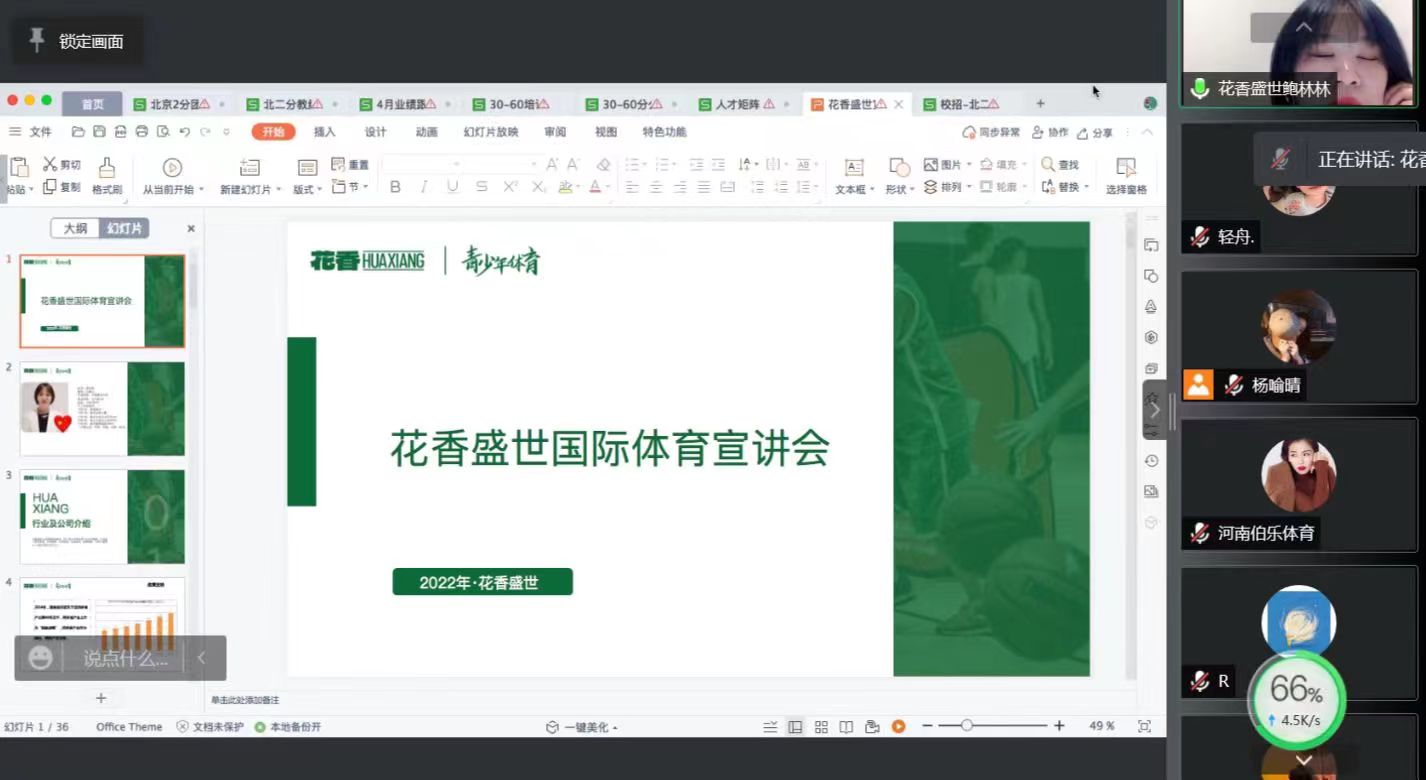Click the Lock Screen (锁定画面) button

click(77, 41)
